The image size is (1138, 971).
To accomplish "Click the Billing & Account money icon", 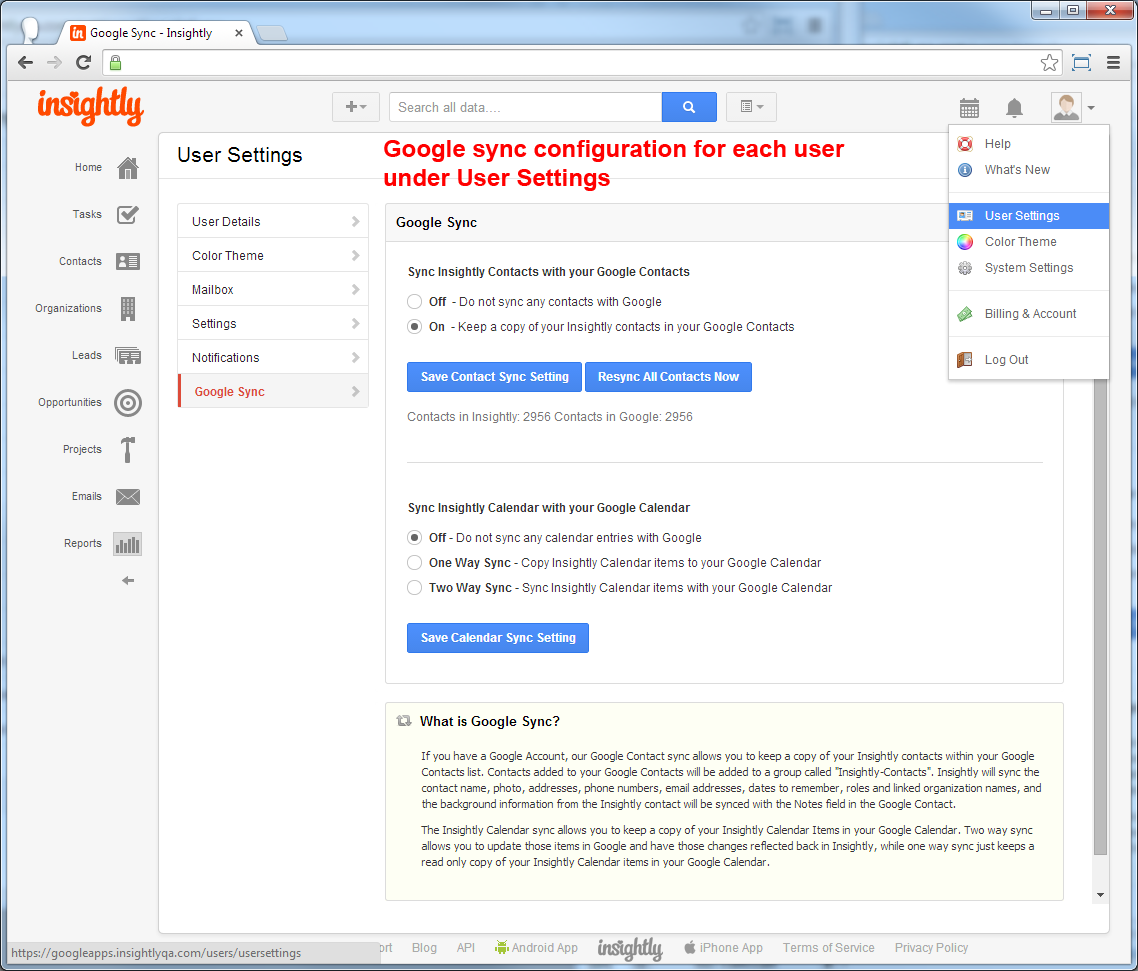I will 965,314.
